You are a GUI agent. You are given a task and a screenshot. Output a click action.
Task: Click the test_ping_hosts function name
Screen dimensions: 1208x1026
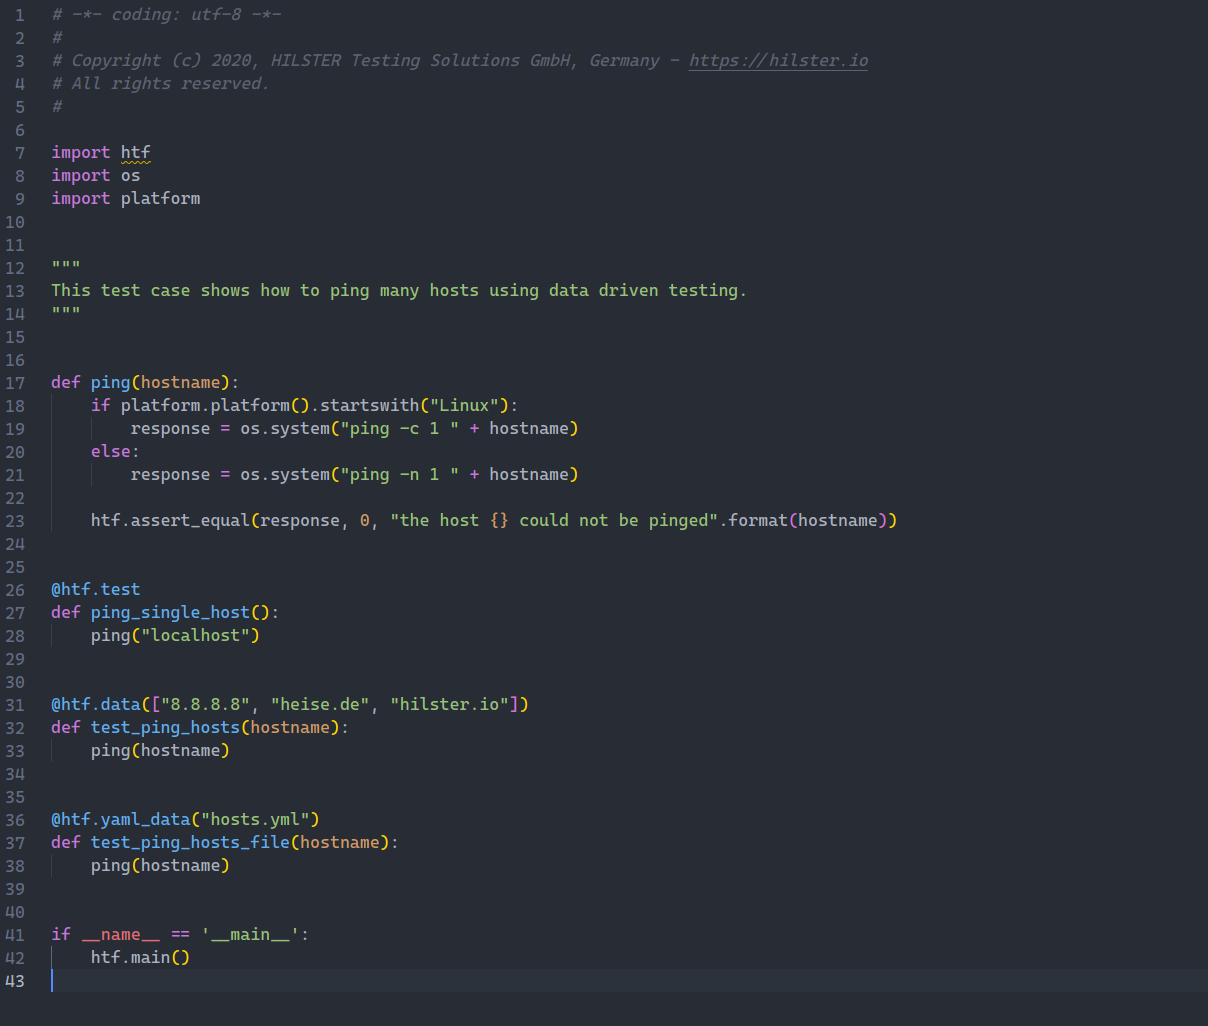tap(164, 727)
